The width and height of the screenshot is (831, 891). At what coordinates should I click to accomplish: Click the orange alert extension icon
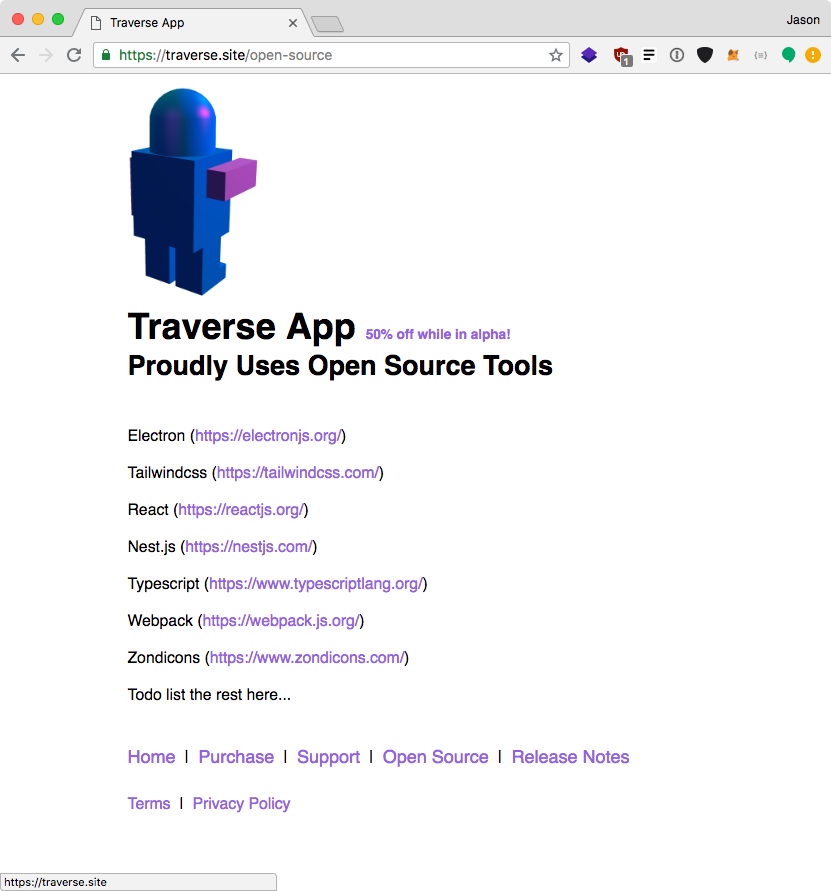click(816, 55)
